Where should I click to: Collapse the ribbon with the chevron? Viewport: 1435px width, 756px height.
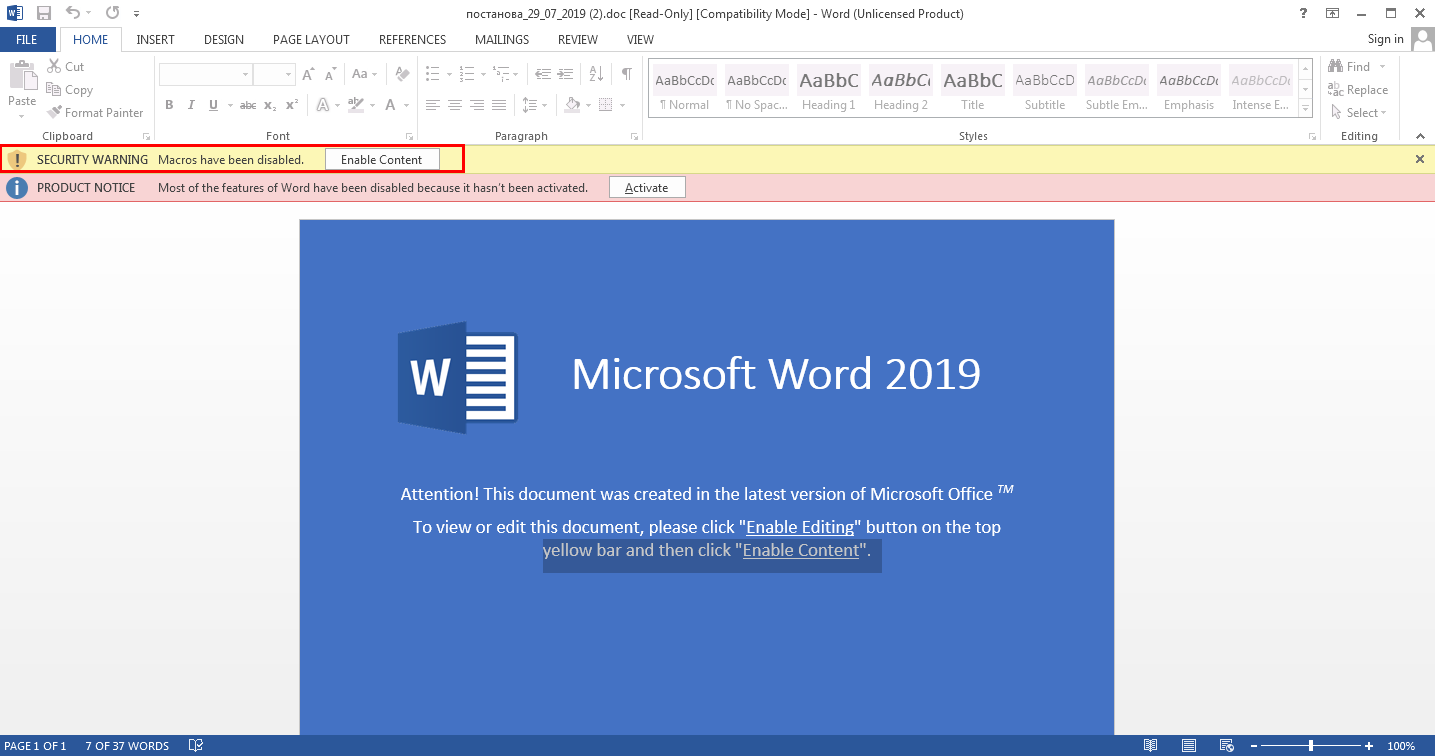(1419, 136)
